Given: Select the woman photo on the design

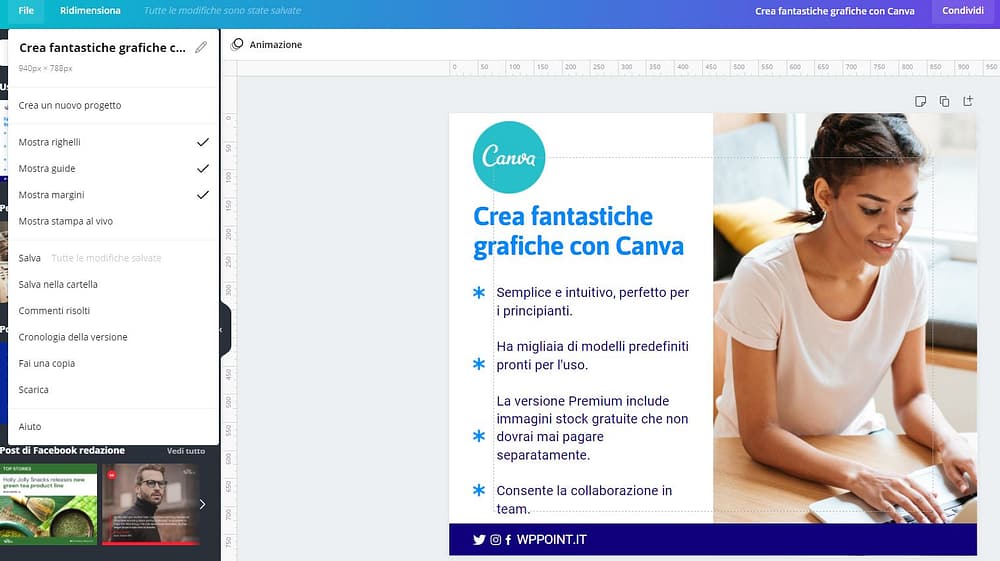Looking at the screenshot, I should 845,318.
